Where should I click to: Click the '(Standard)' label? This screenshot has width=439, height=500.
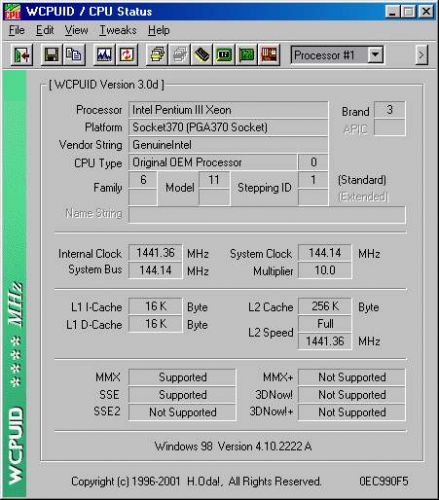point(362,180)
